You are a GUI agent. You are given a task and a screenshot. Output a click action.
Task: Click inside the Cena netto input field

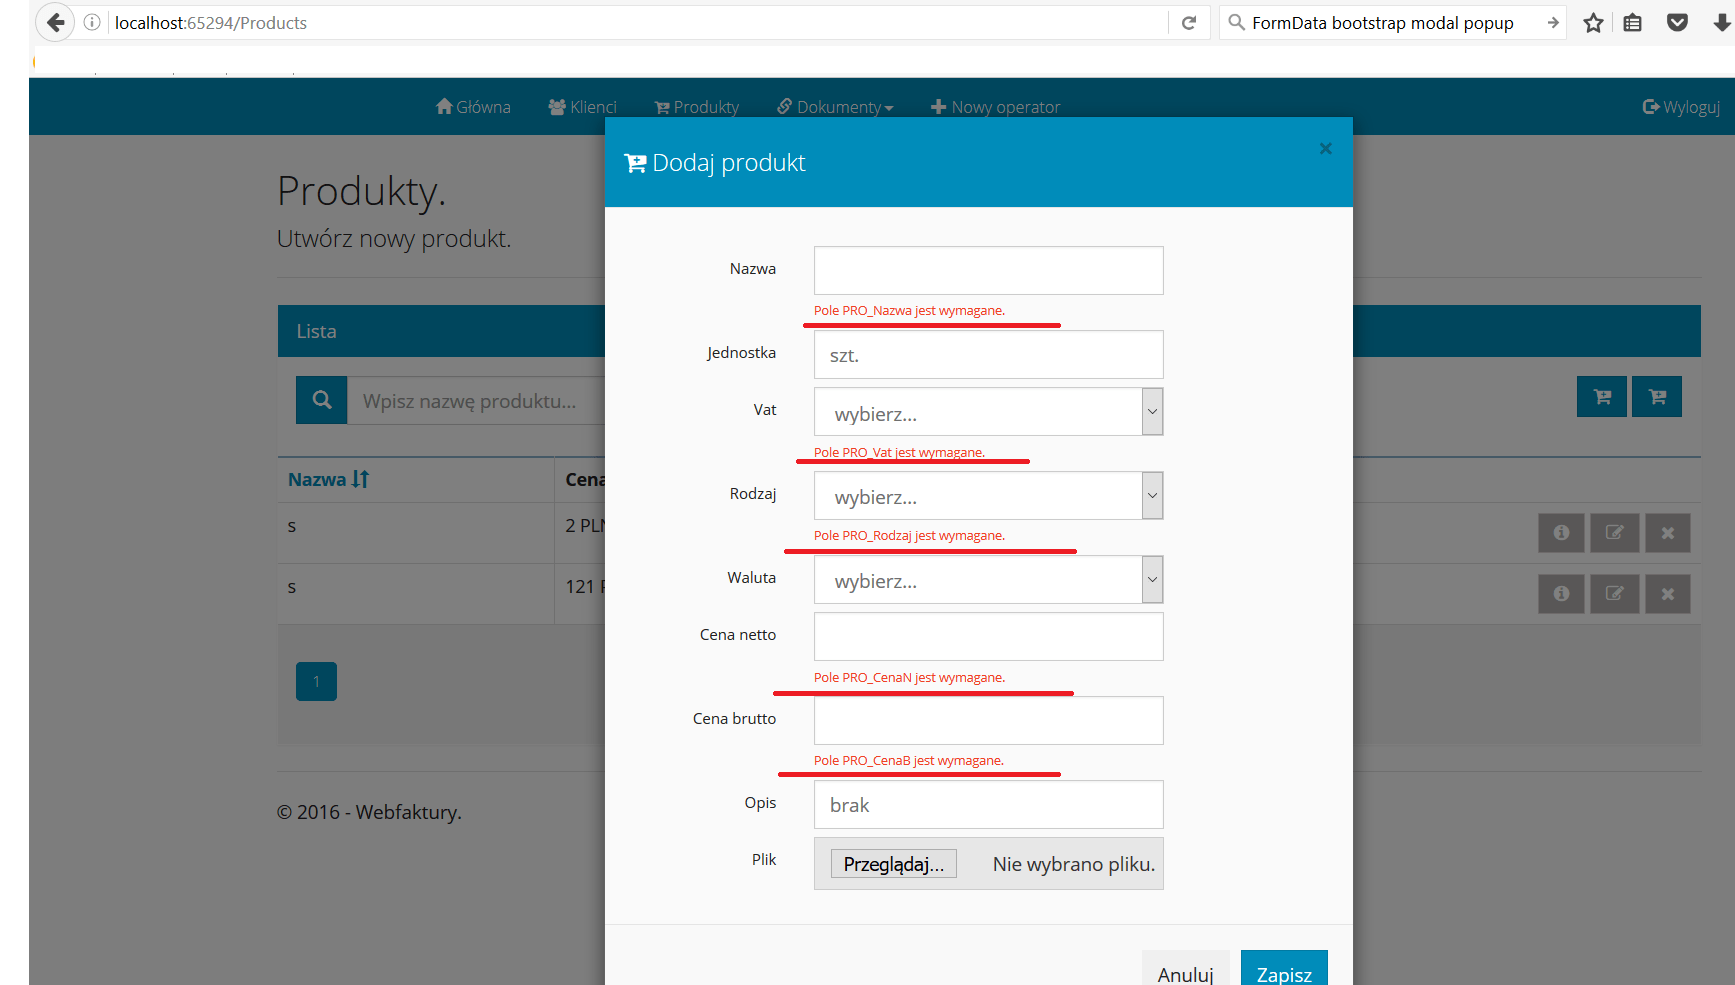pos(988,636)
